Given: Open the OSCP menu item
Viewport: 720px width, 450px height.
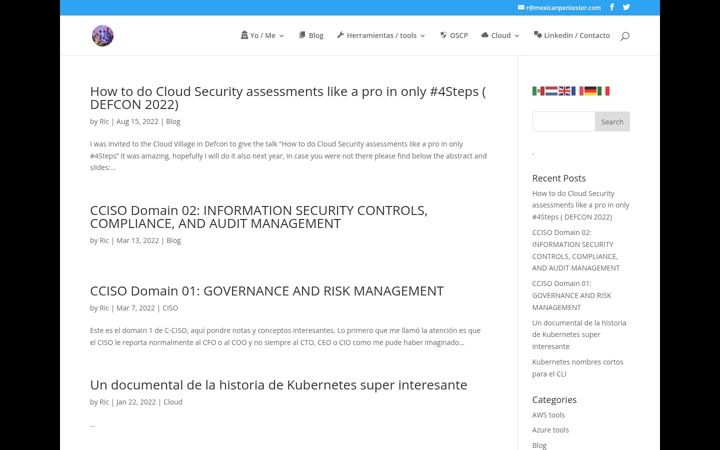Looking at the screenshot, I should (454, 35).
